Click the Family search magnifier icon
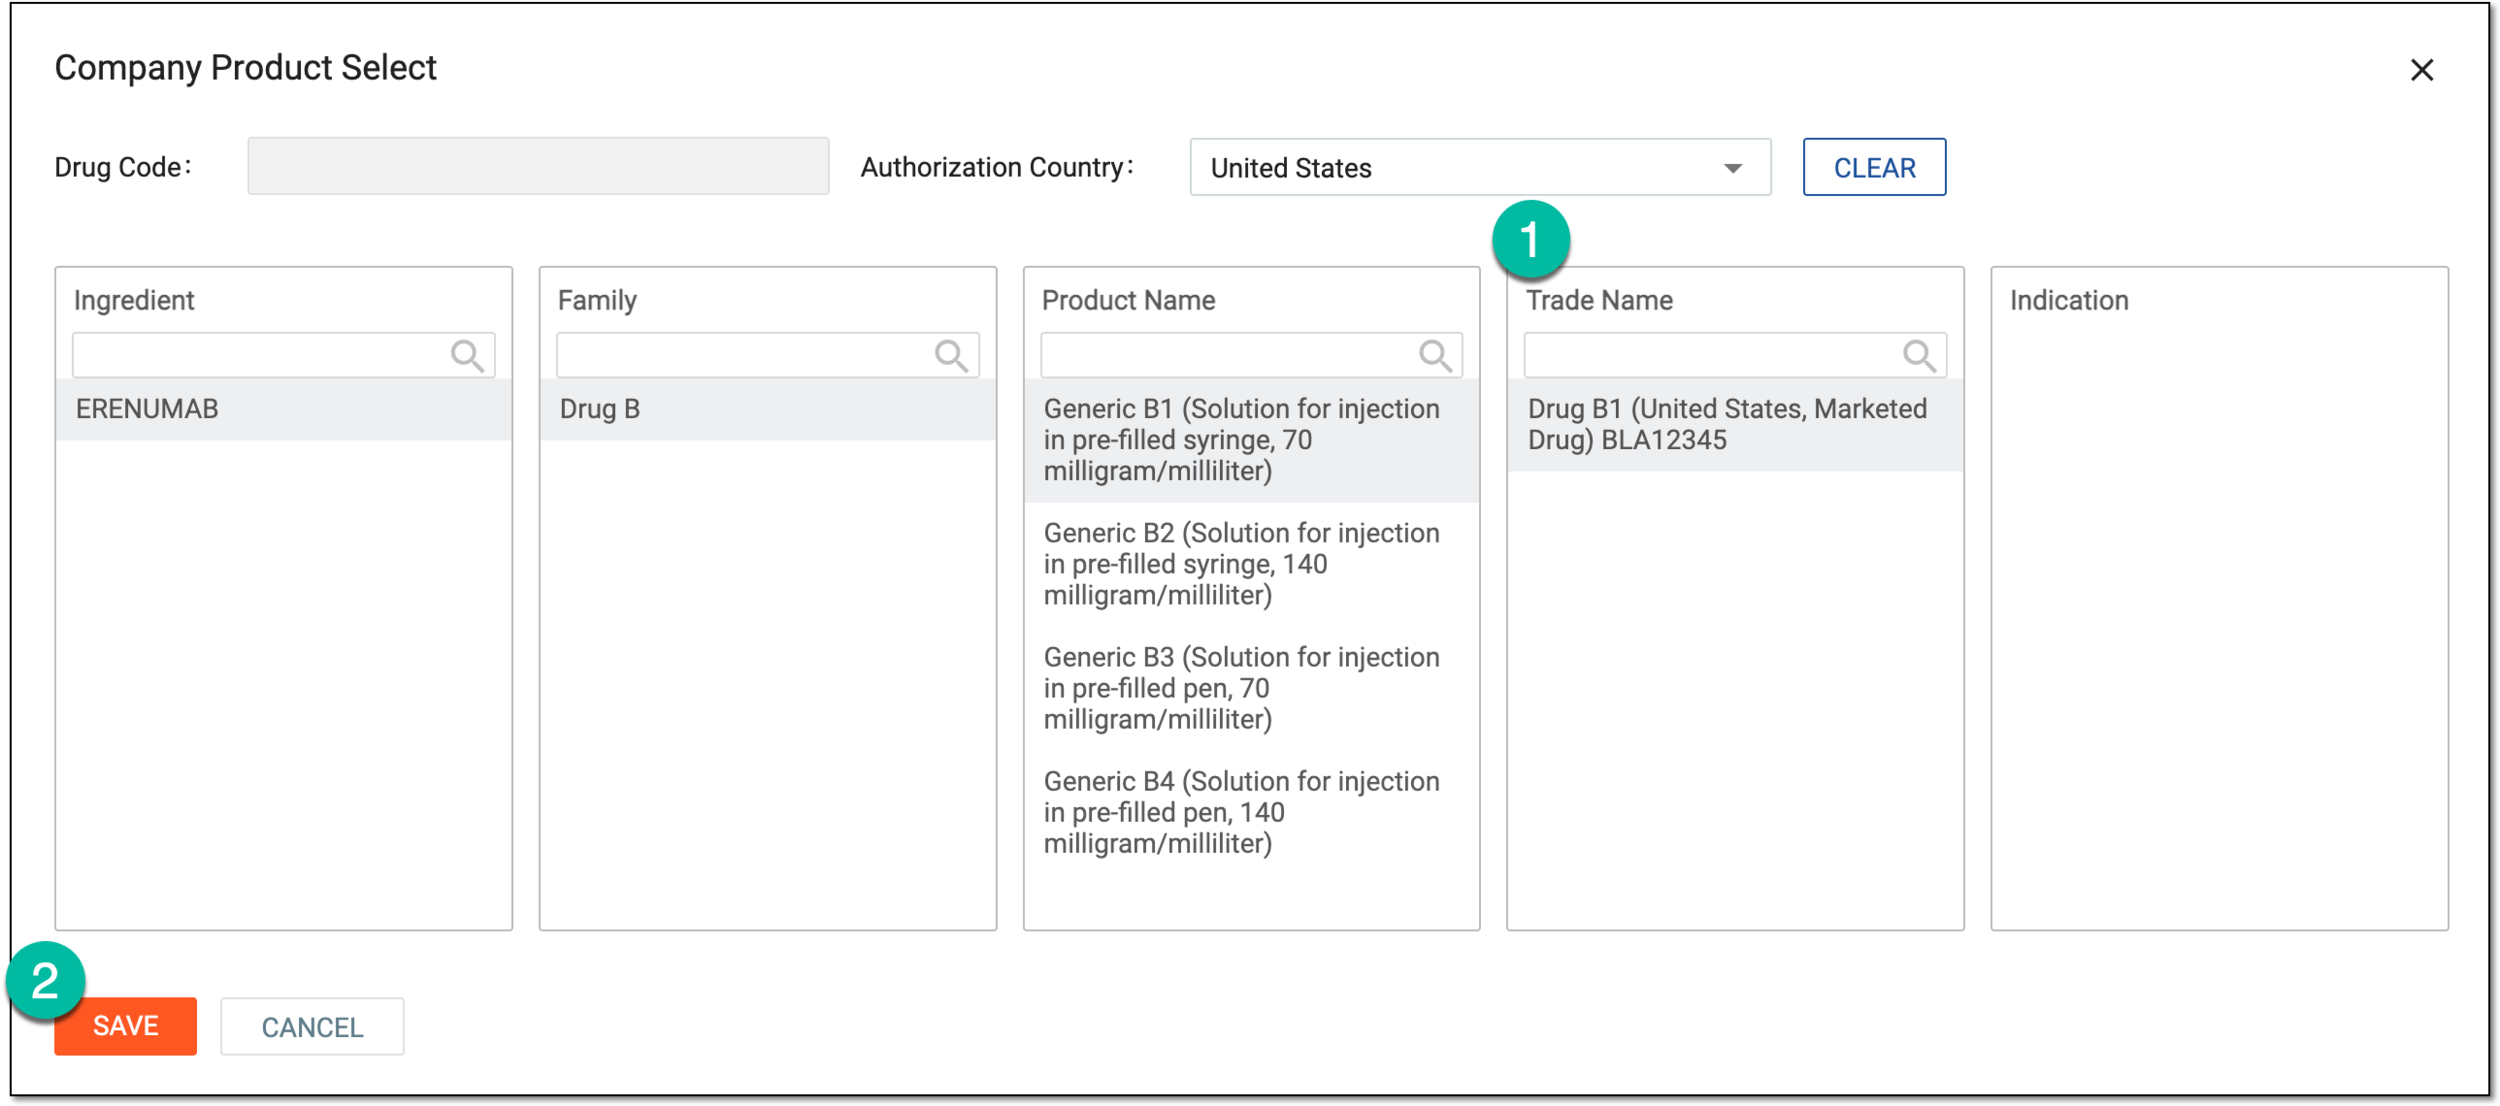Image resolution: width=2500 pixels, height=1106 pixels. (x=951, y=355)
